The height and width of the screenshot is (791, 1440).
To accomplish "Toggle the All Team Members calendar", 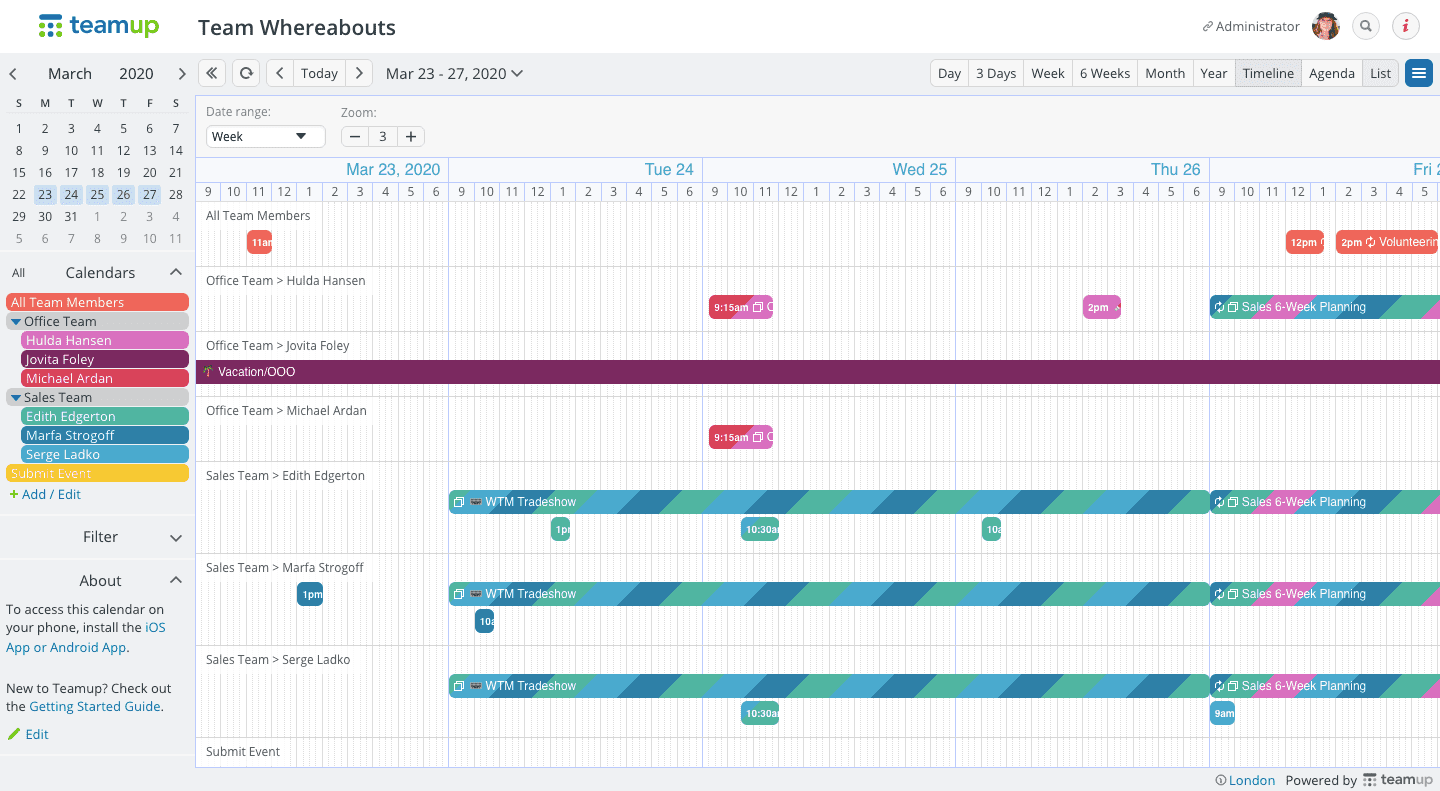I will [x=97, y=302].
